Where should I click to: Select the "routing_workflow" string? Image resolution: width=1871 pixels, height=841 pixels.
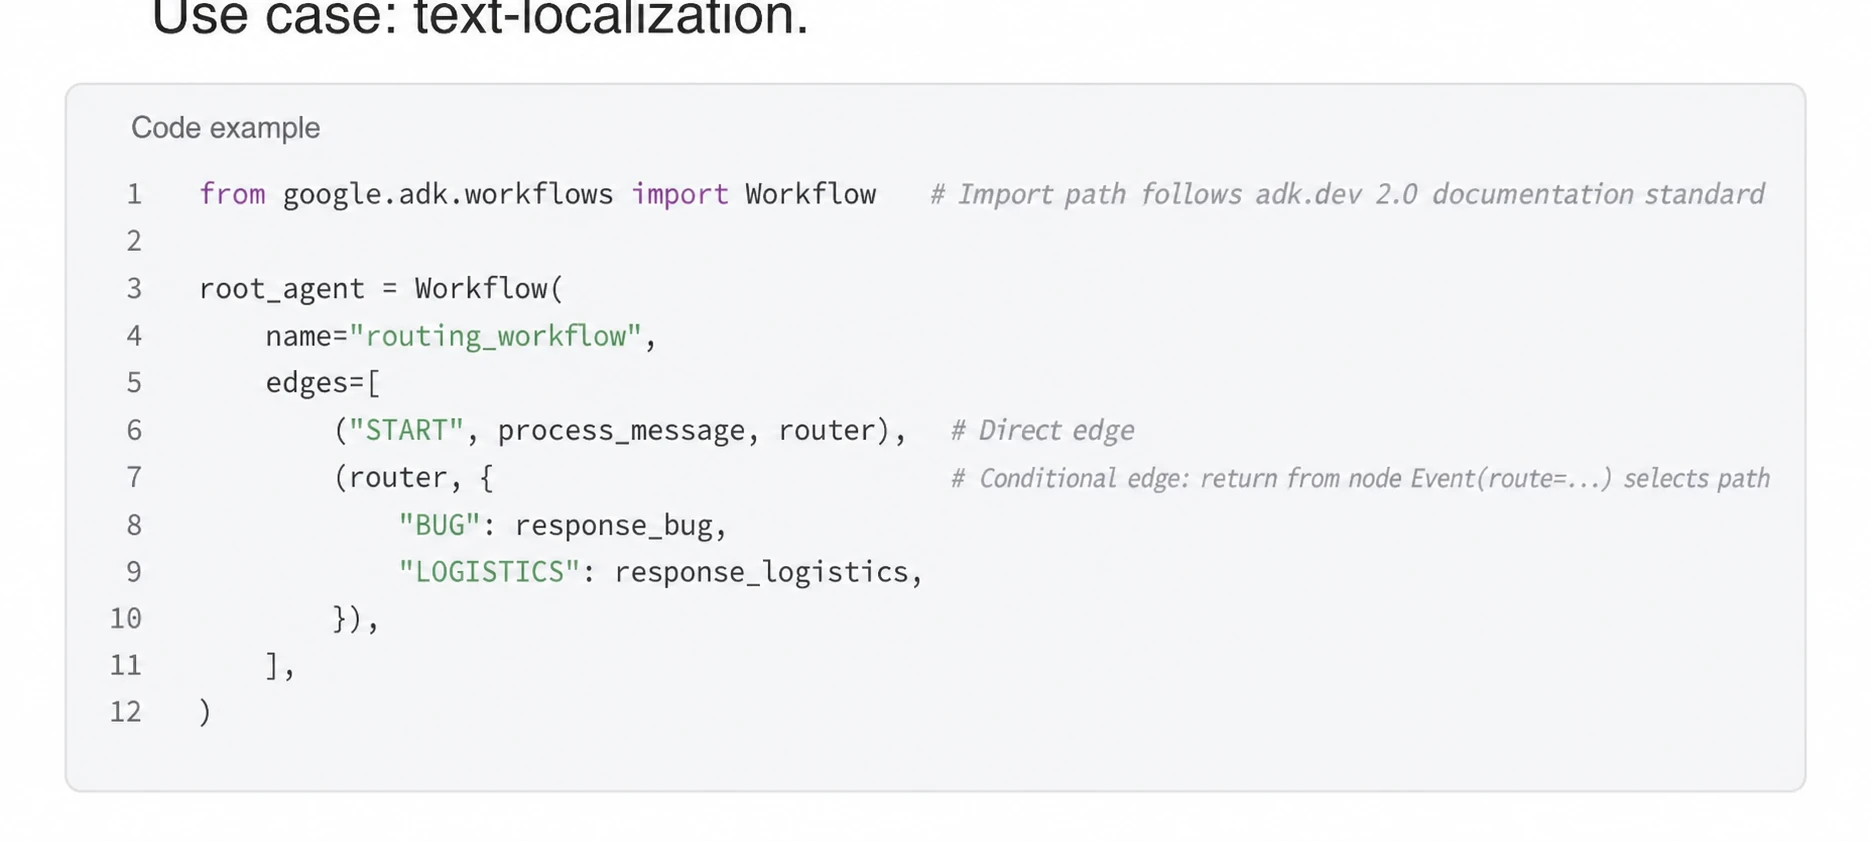click(495, 336)
